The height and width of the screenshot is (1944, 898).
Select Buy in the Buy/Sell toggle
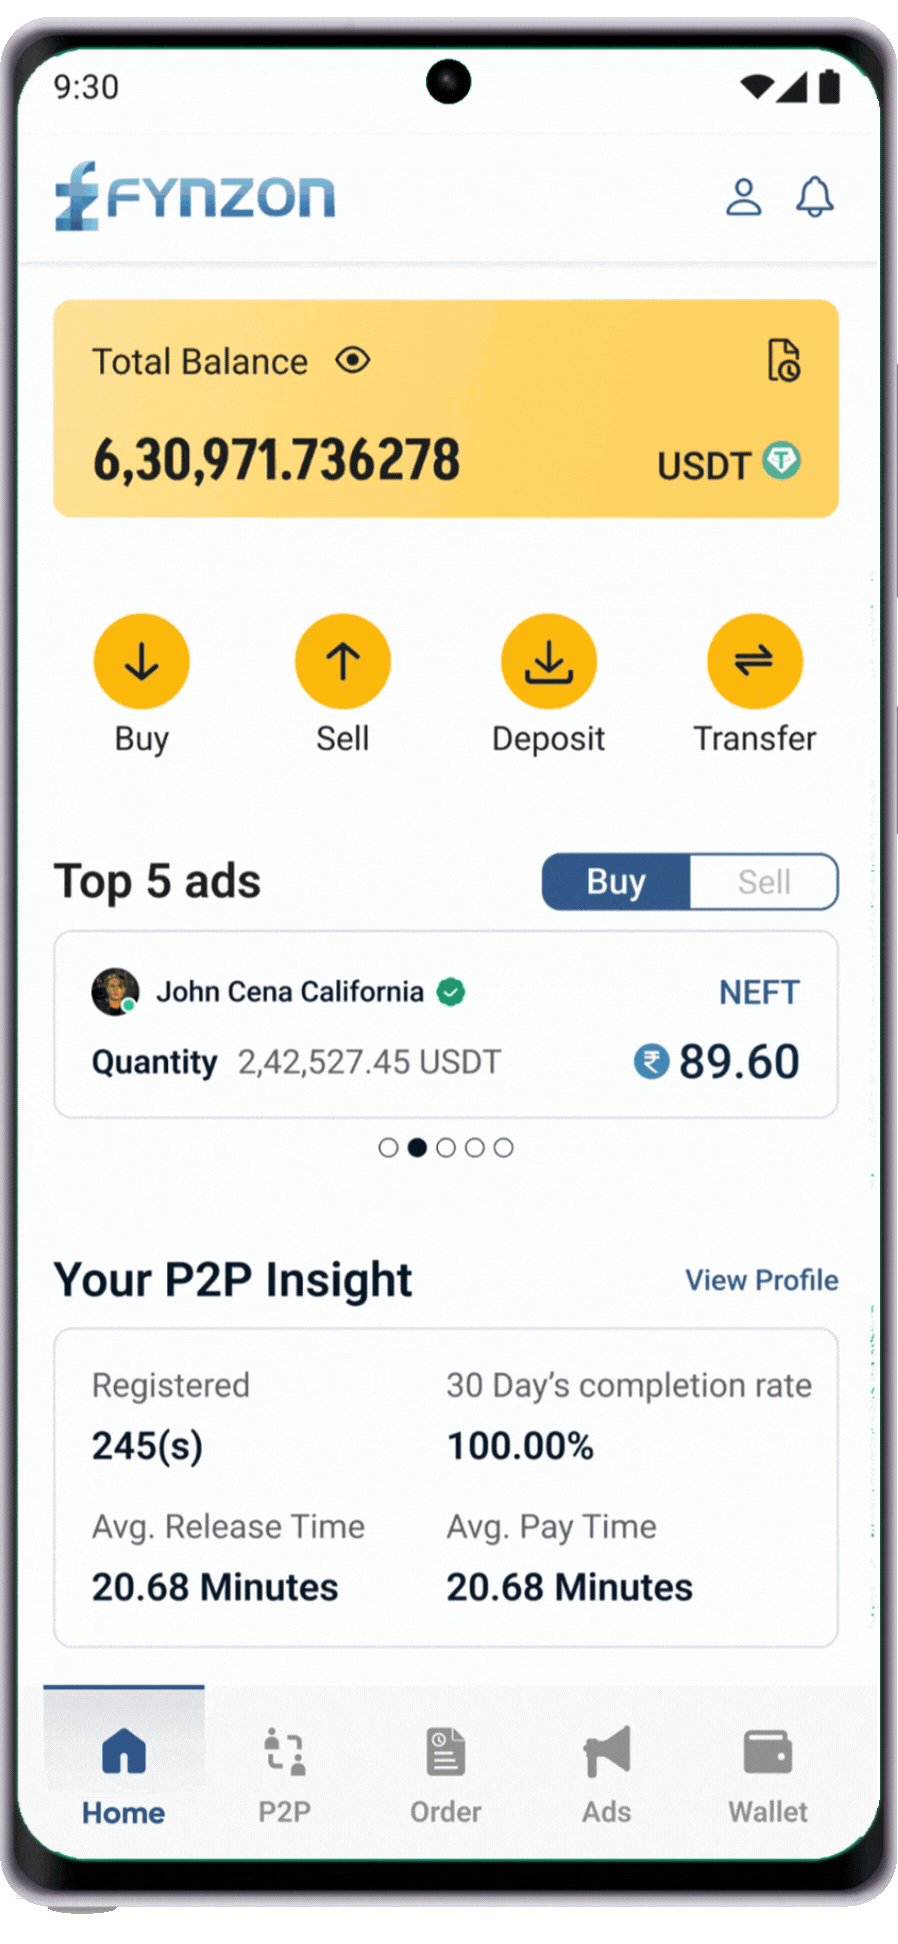(617, 881)
